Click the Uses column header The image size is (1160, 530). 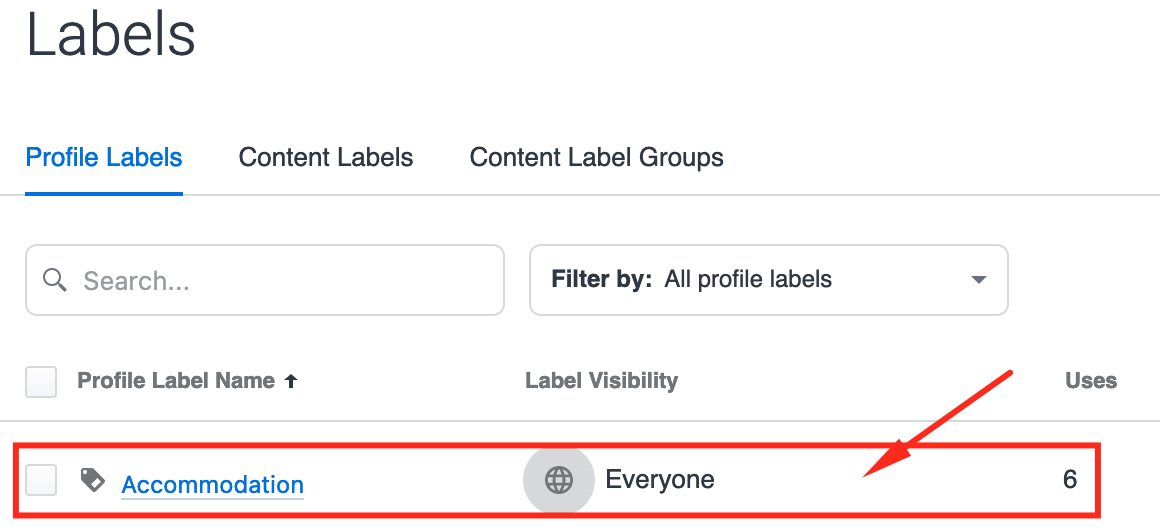(x=1090, y=381)
